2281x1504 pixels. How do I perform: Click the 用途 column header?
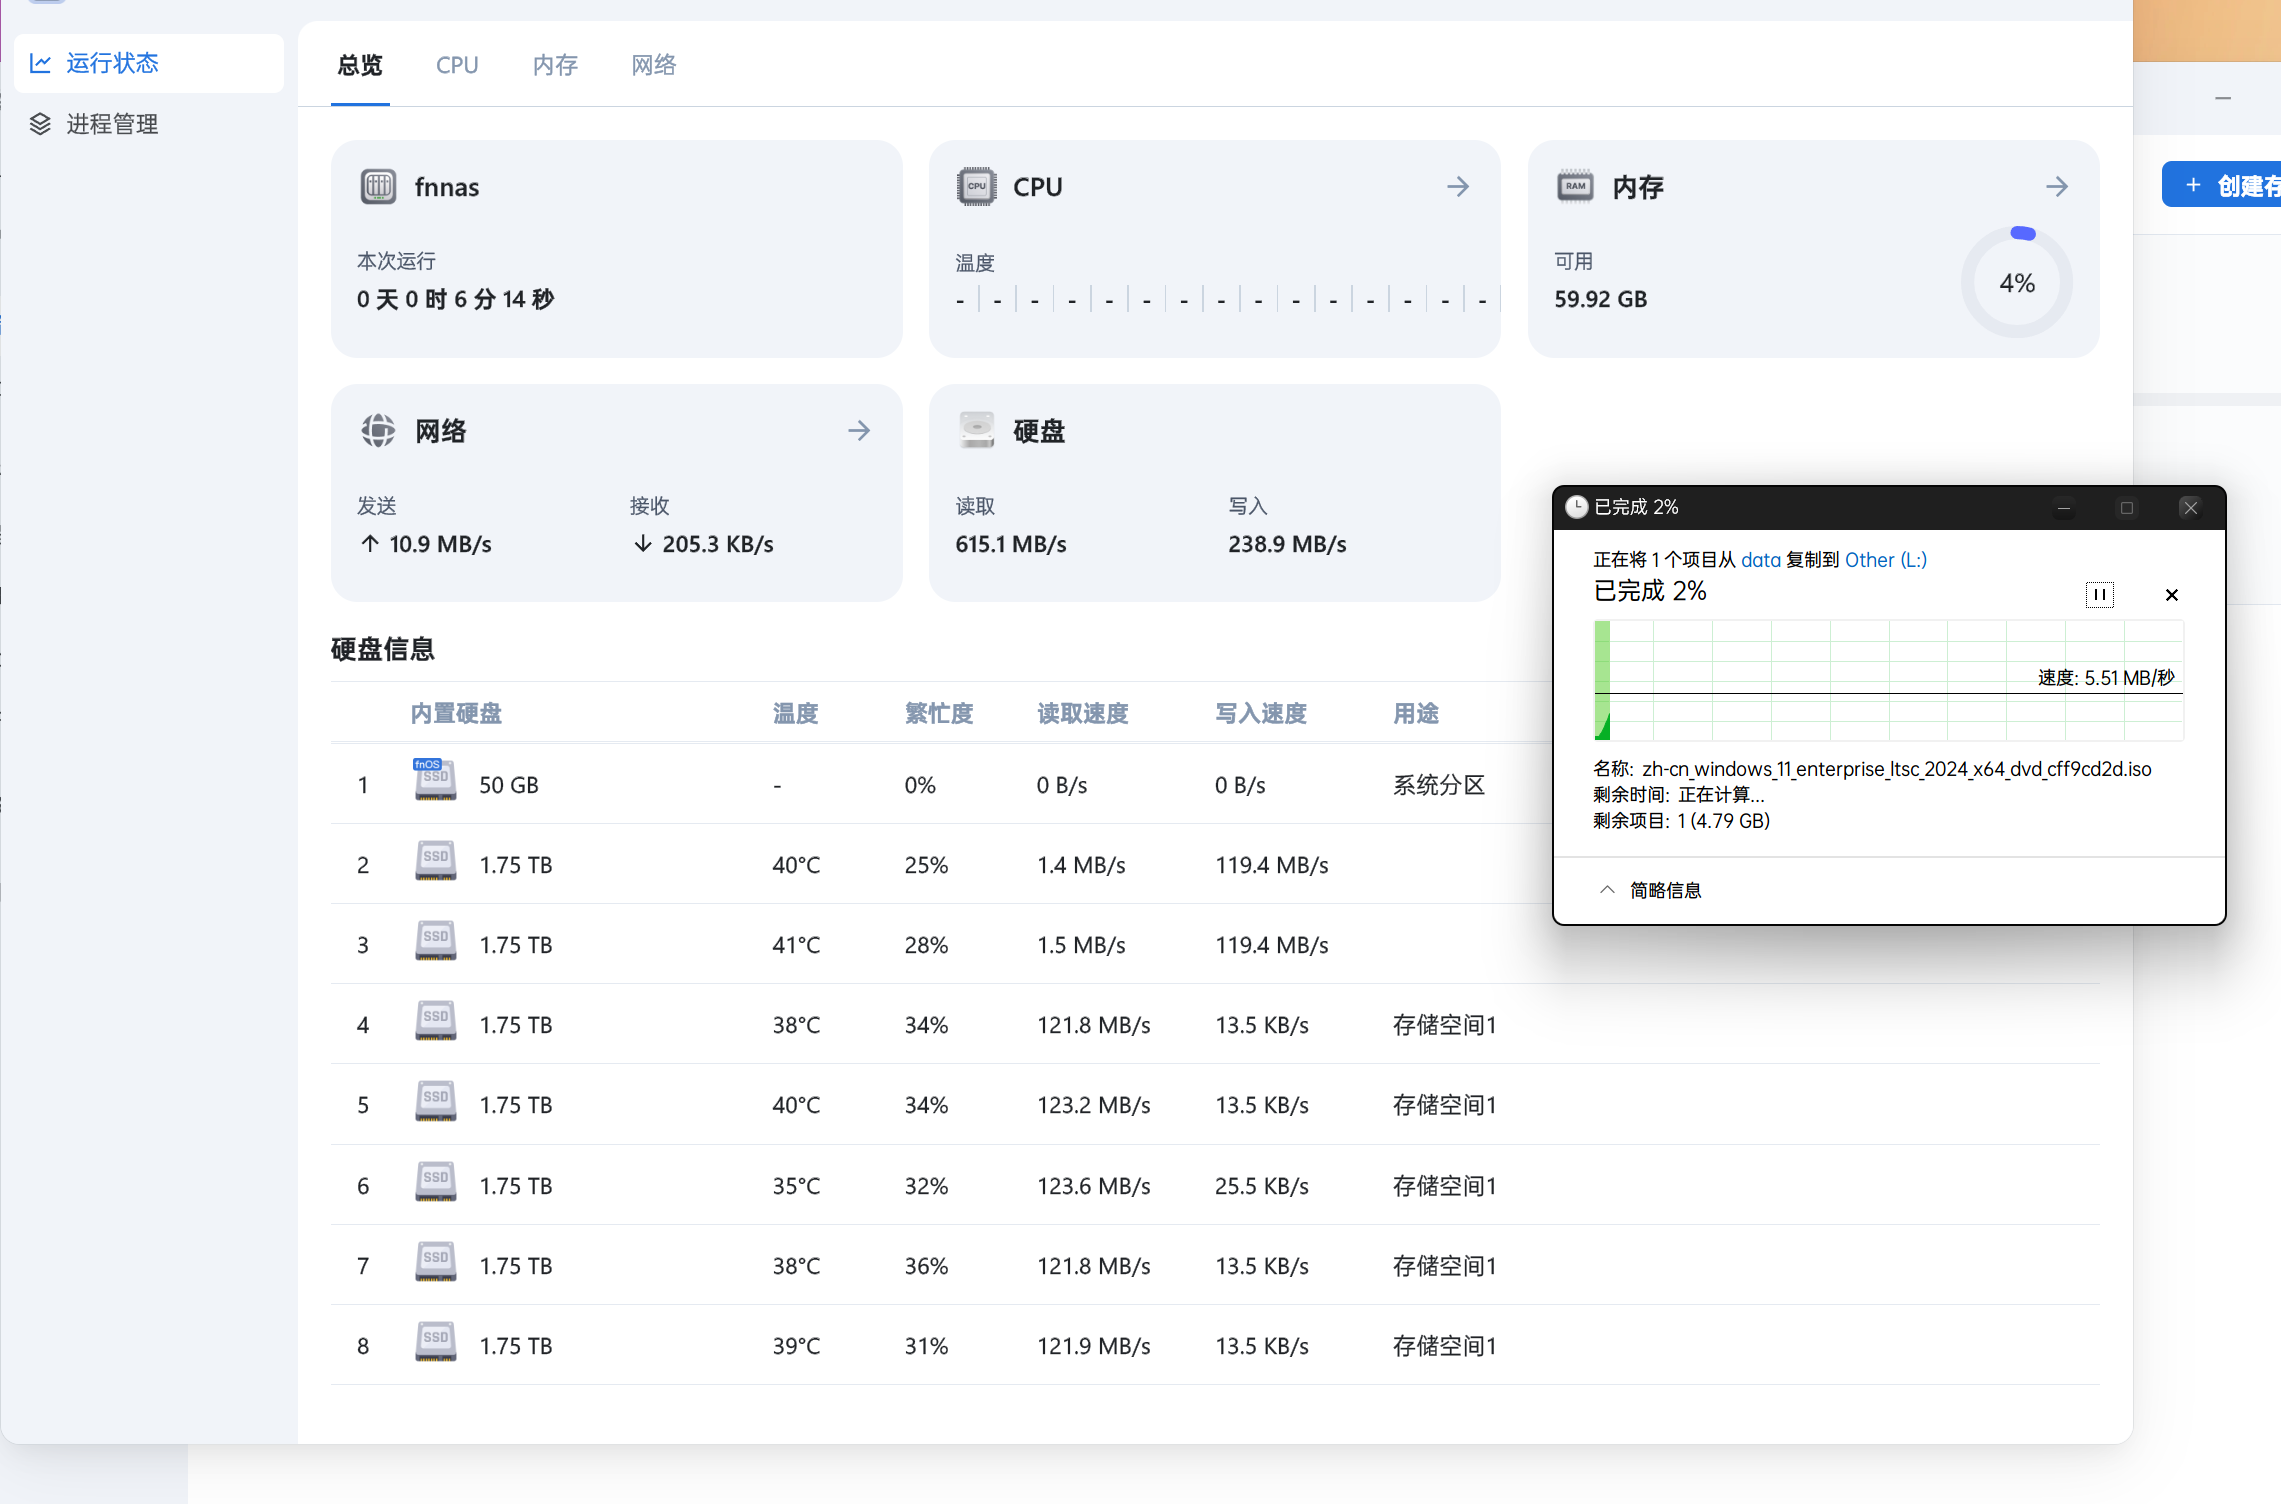coord(1416,714)
